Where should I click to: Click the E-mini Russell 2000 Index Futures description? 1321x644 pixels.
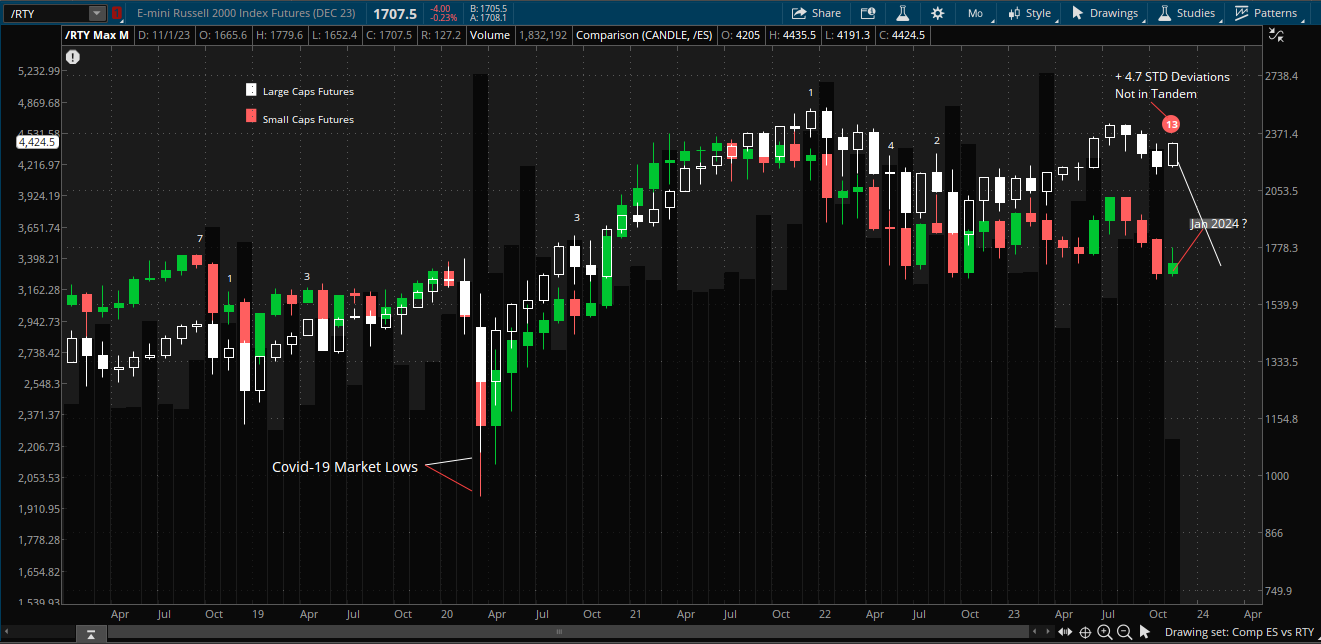point(247,13)
